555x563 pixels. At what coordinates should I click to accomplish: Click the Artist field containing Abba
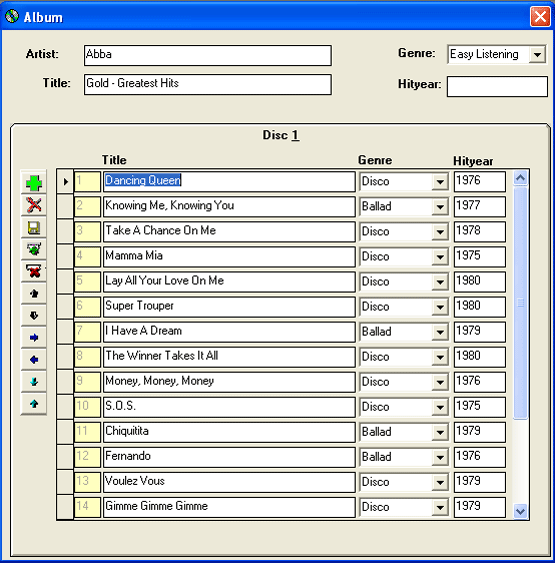[x=207, y=55]
